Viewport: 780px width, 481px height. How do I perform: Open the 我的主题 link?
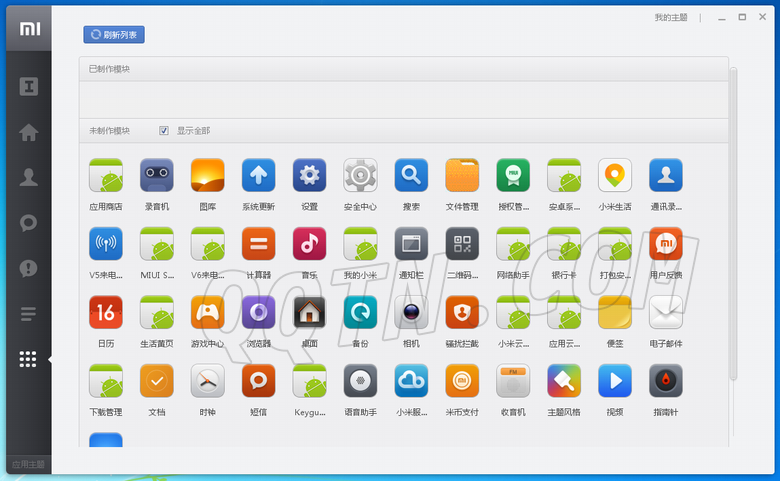[x=670, y=17]
